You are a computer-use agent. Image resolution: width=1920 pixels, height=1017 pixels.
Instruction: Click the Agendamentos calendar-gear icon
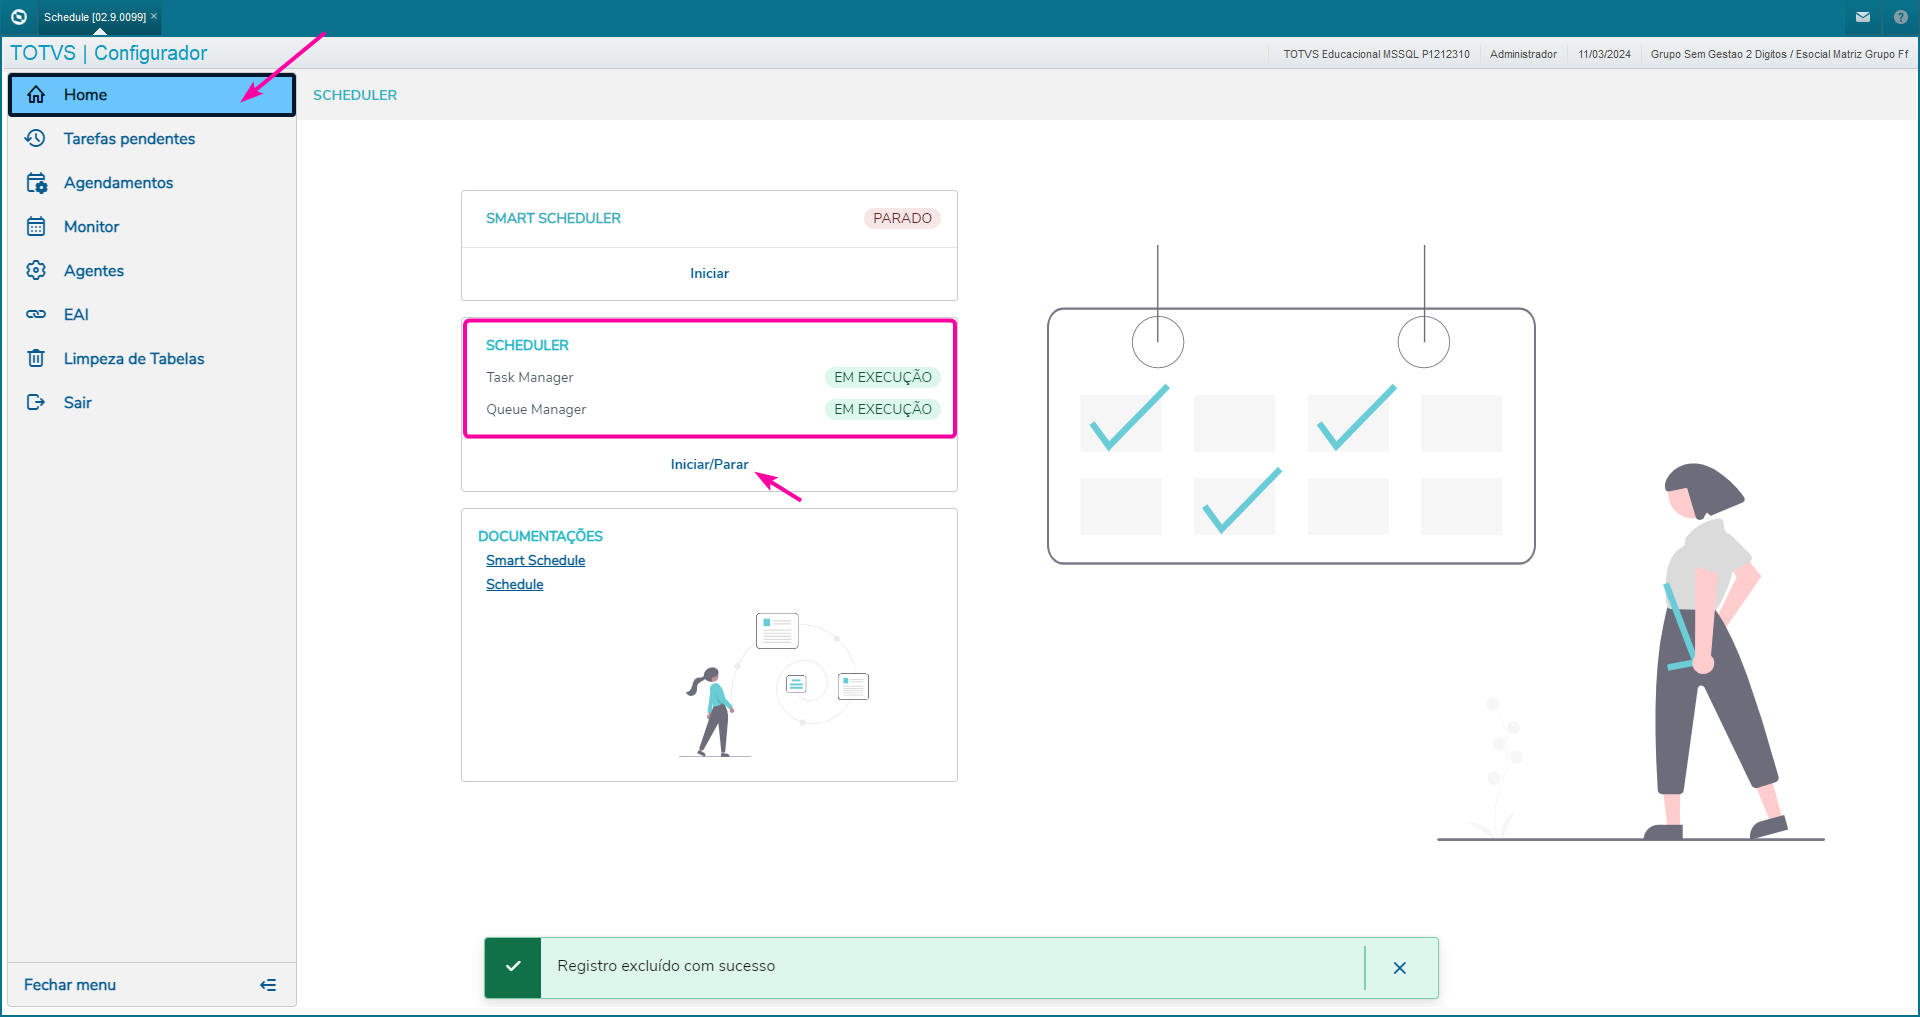click(36, 183)
